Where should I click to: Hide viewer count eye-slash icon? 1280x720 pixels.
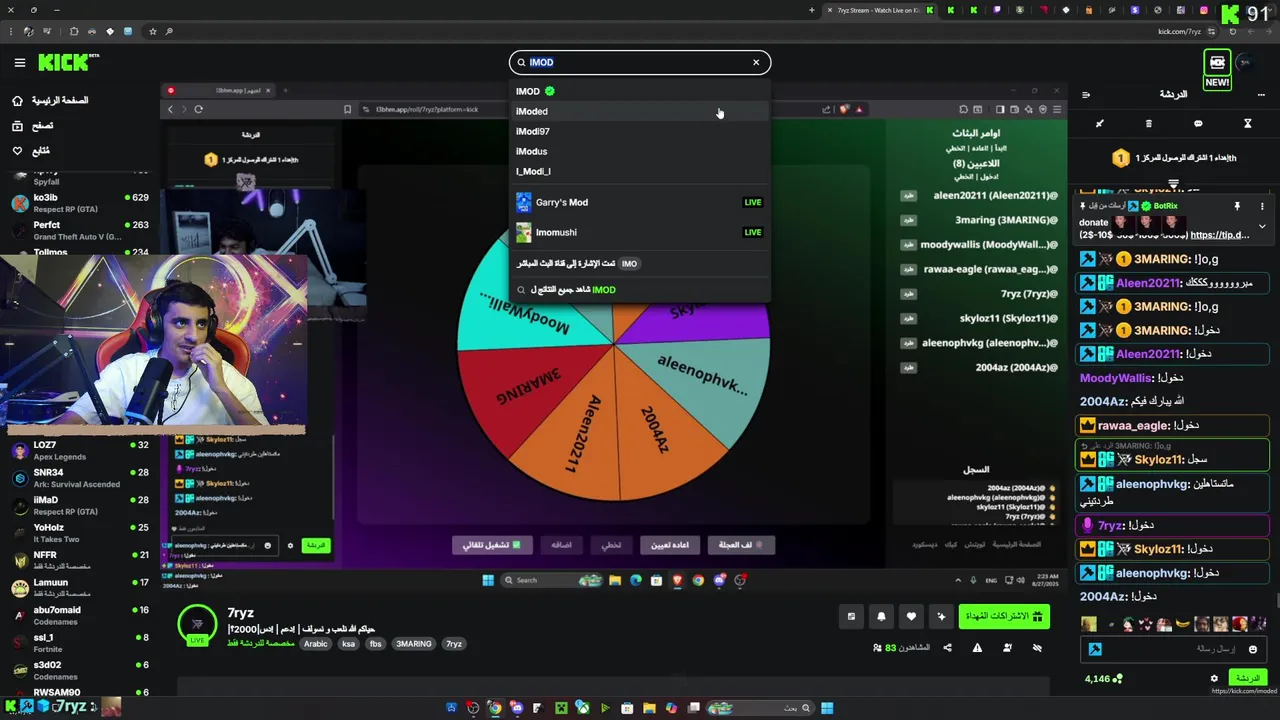point(1037,648)
